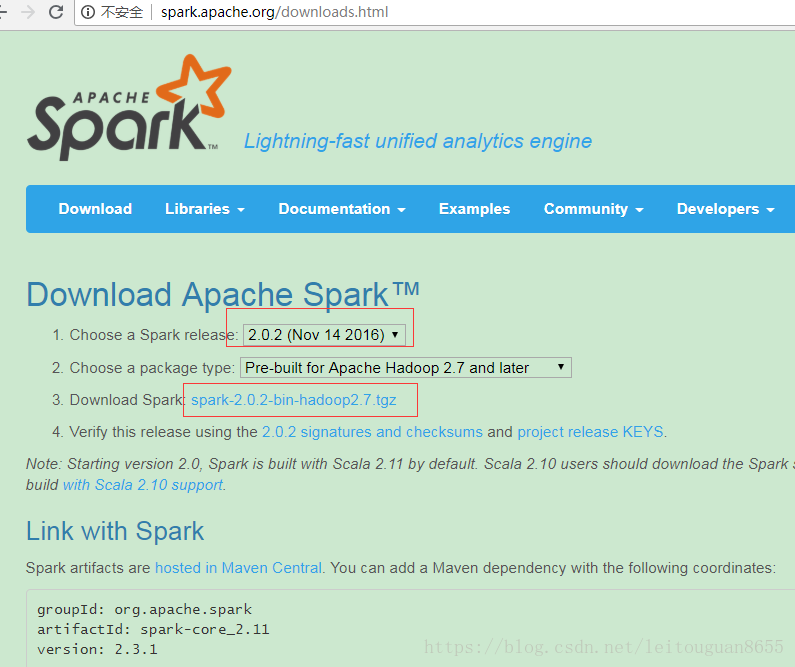The width and height of the screenshot is (795, 667).
Task: Click the browser reload icon
Action: tap(56, 12)
